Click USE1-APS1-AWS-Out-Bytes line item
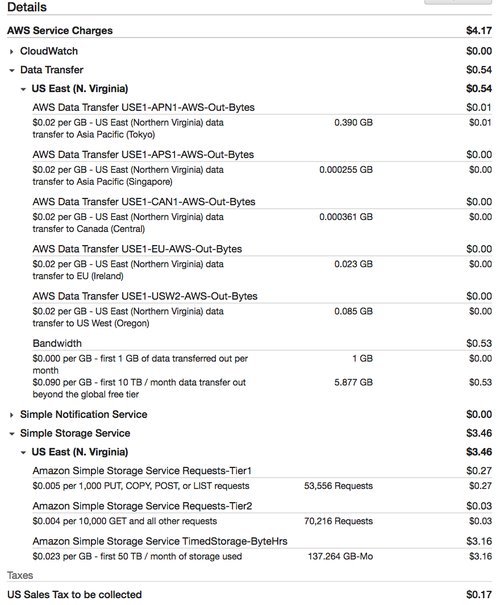 coord(143,154)
